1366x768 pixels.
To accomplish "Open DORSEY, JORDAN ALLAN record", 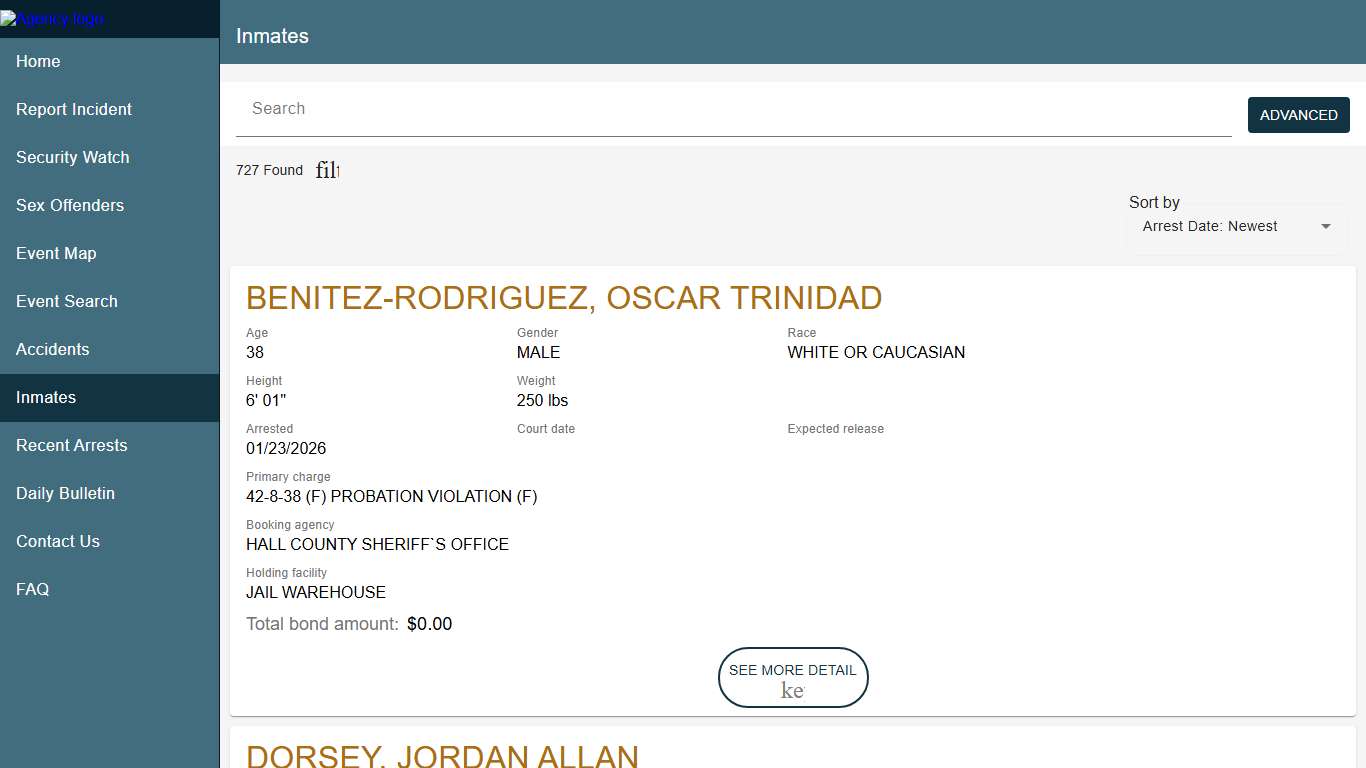I will click(442, 756).
